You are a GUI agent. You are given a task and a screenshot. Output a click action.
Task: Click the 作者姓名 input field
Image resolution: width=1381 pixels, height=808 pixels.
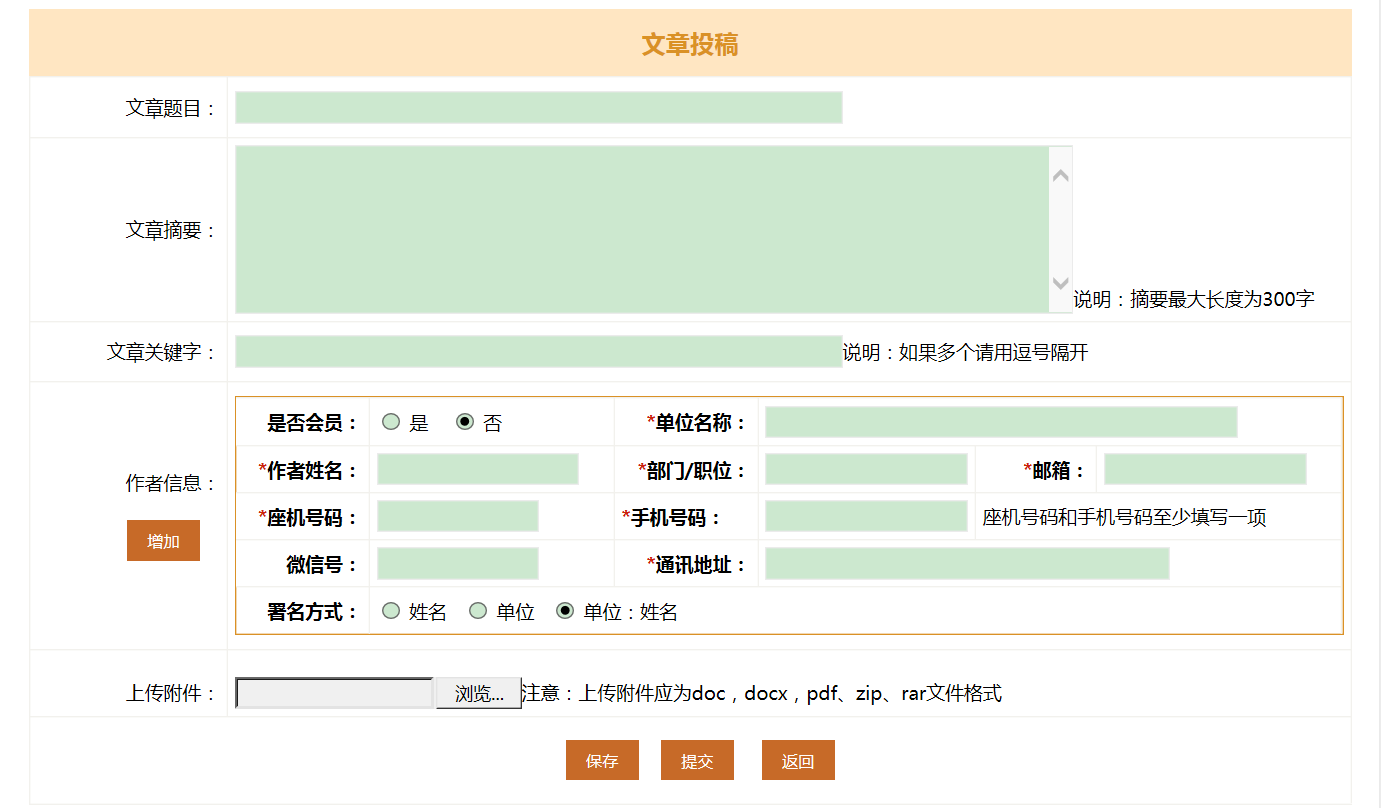click(477, 469)
